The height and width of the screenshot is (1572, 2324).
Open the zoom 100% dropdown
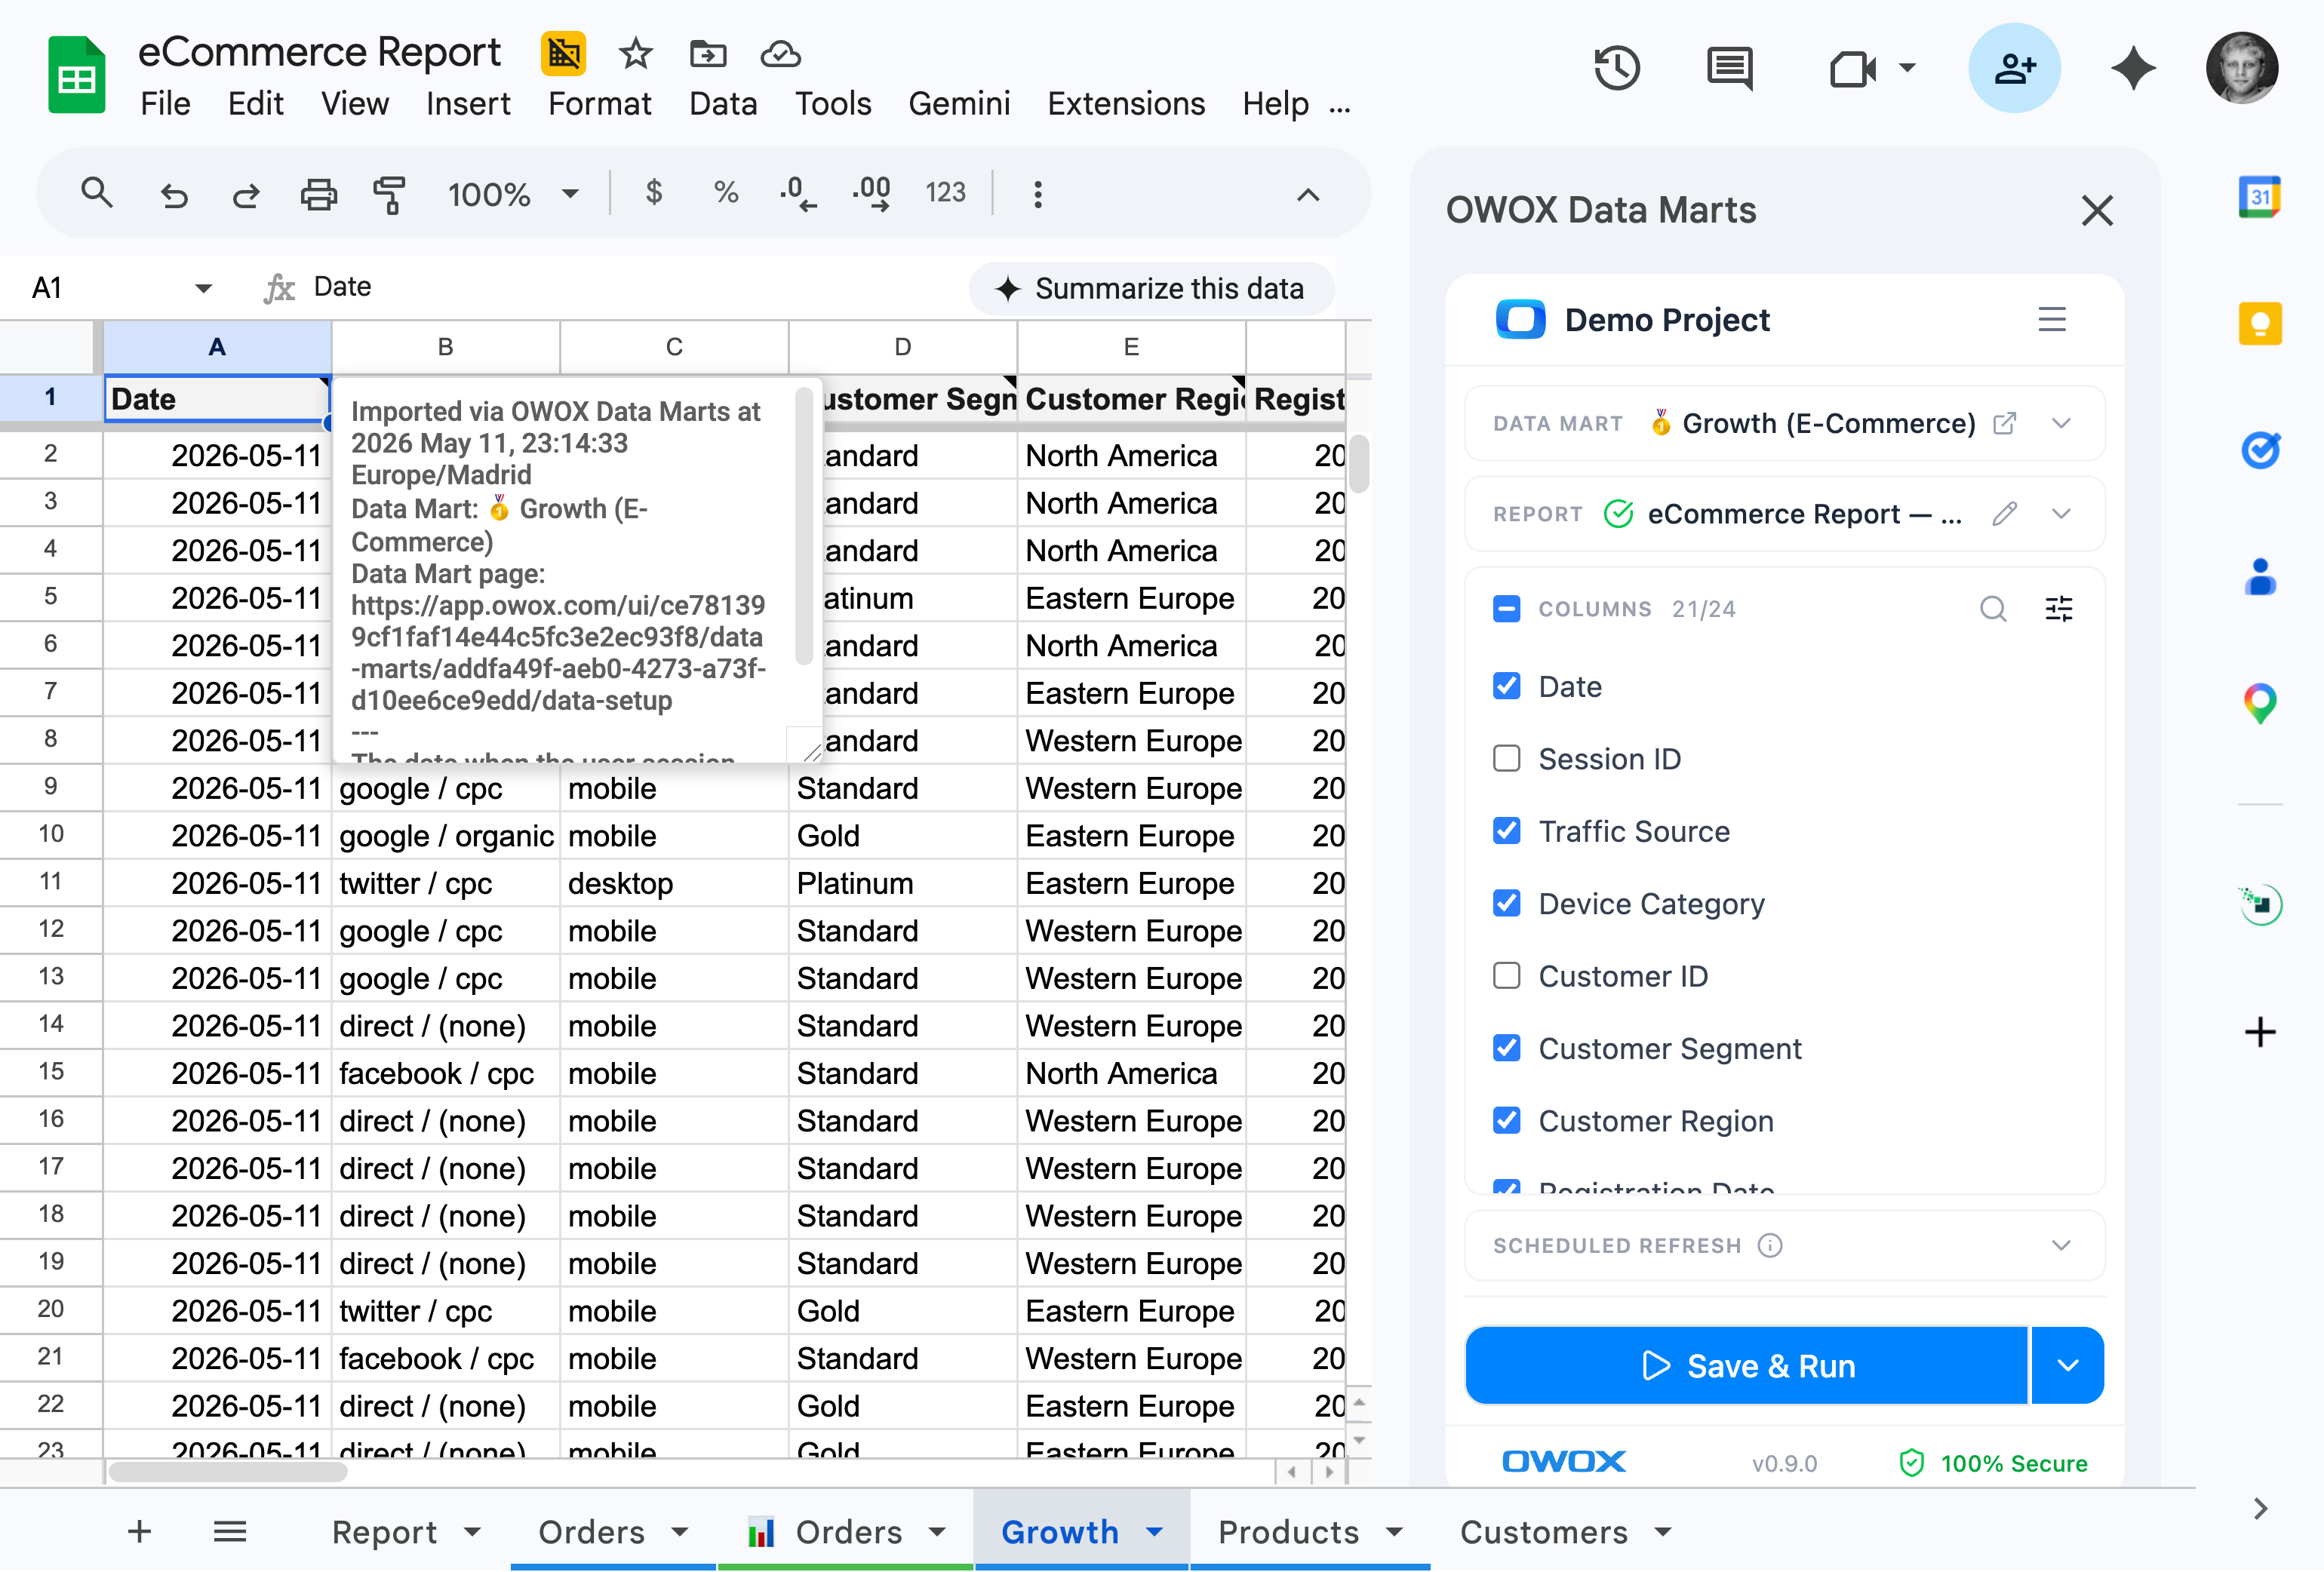click(514, 194)
